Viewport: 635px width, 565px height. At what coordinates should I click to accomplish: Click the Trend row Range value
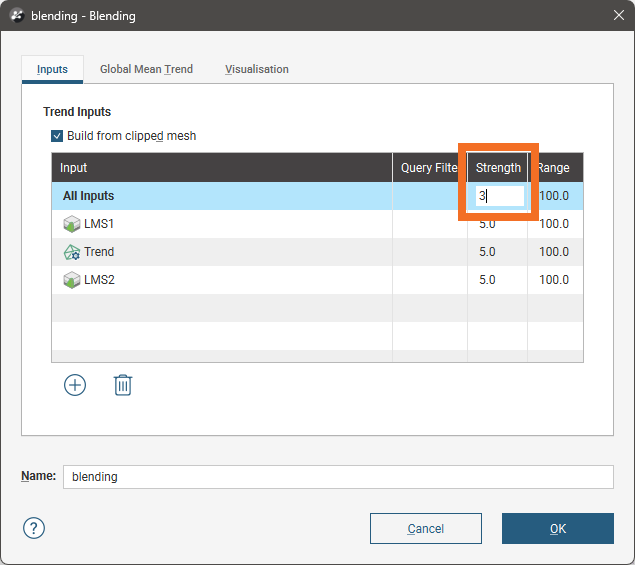pyautogui.click(x=554, y=252)
